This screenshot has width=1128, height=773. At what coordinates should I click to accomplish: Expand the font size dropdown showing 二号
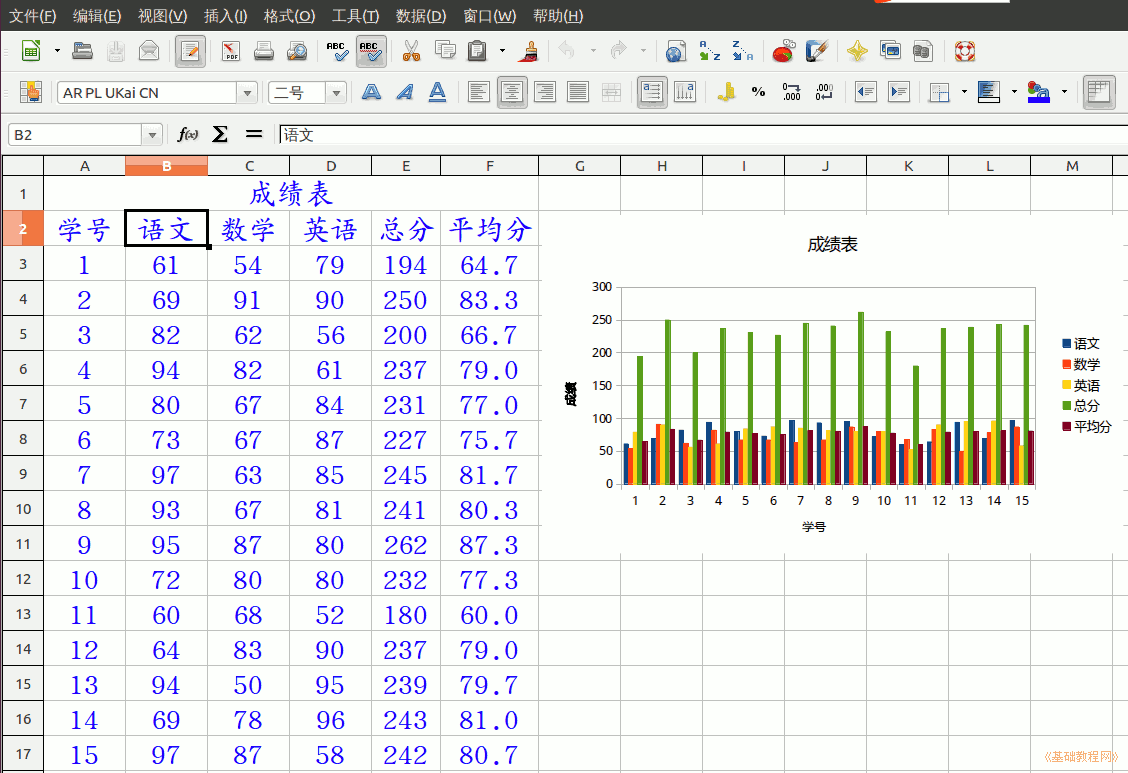[336, 93]
